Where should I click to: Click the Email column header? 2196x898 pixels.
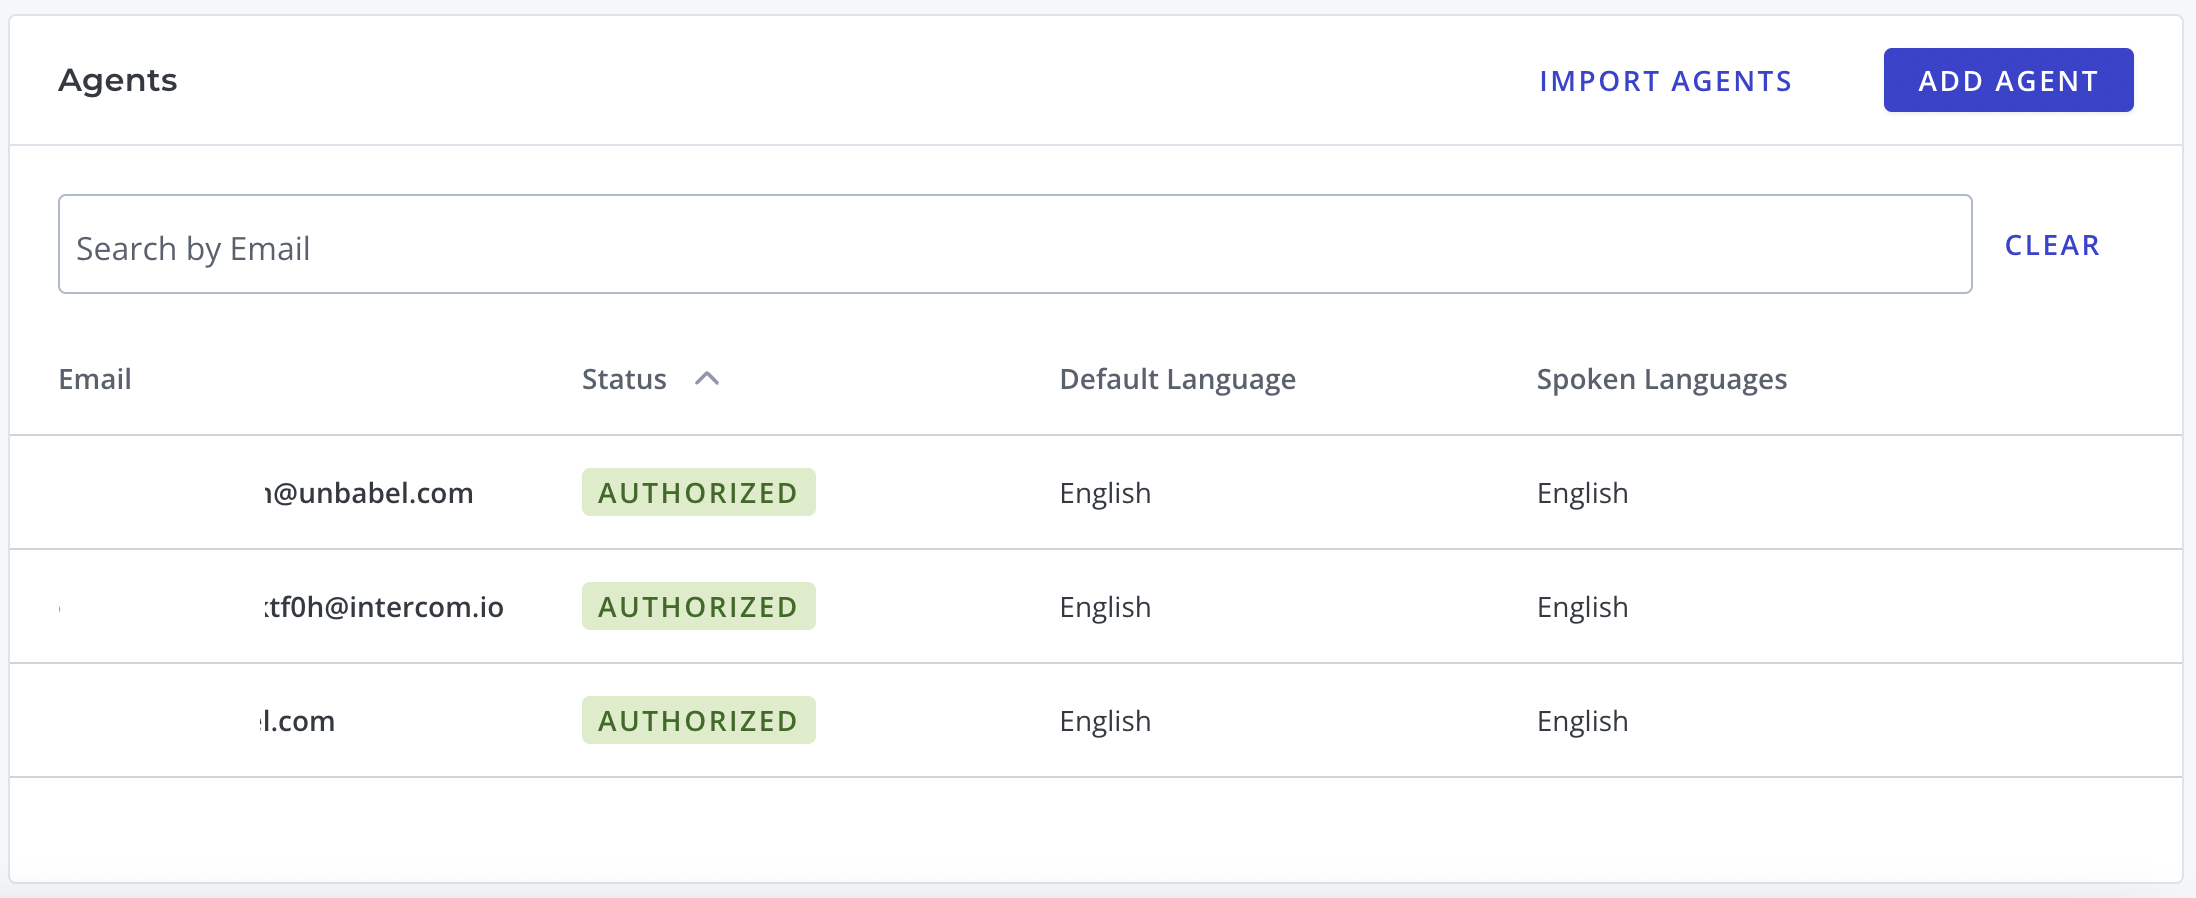click(x=95, y=379)
